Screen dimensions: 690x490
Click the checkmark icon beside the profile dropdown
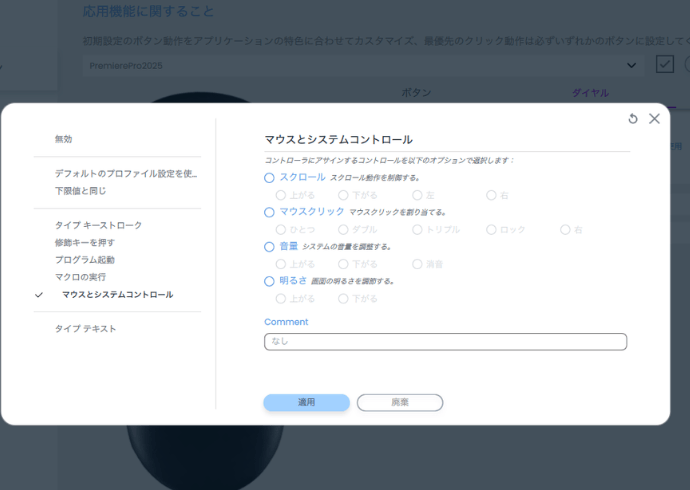(x=665, y=65)
